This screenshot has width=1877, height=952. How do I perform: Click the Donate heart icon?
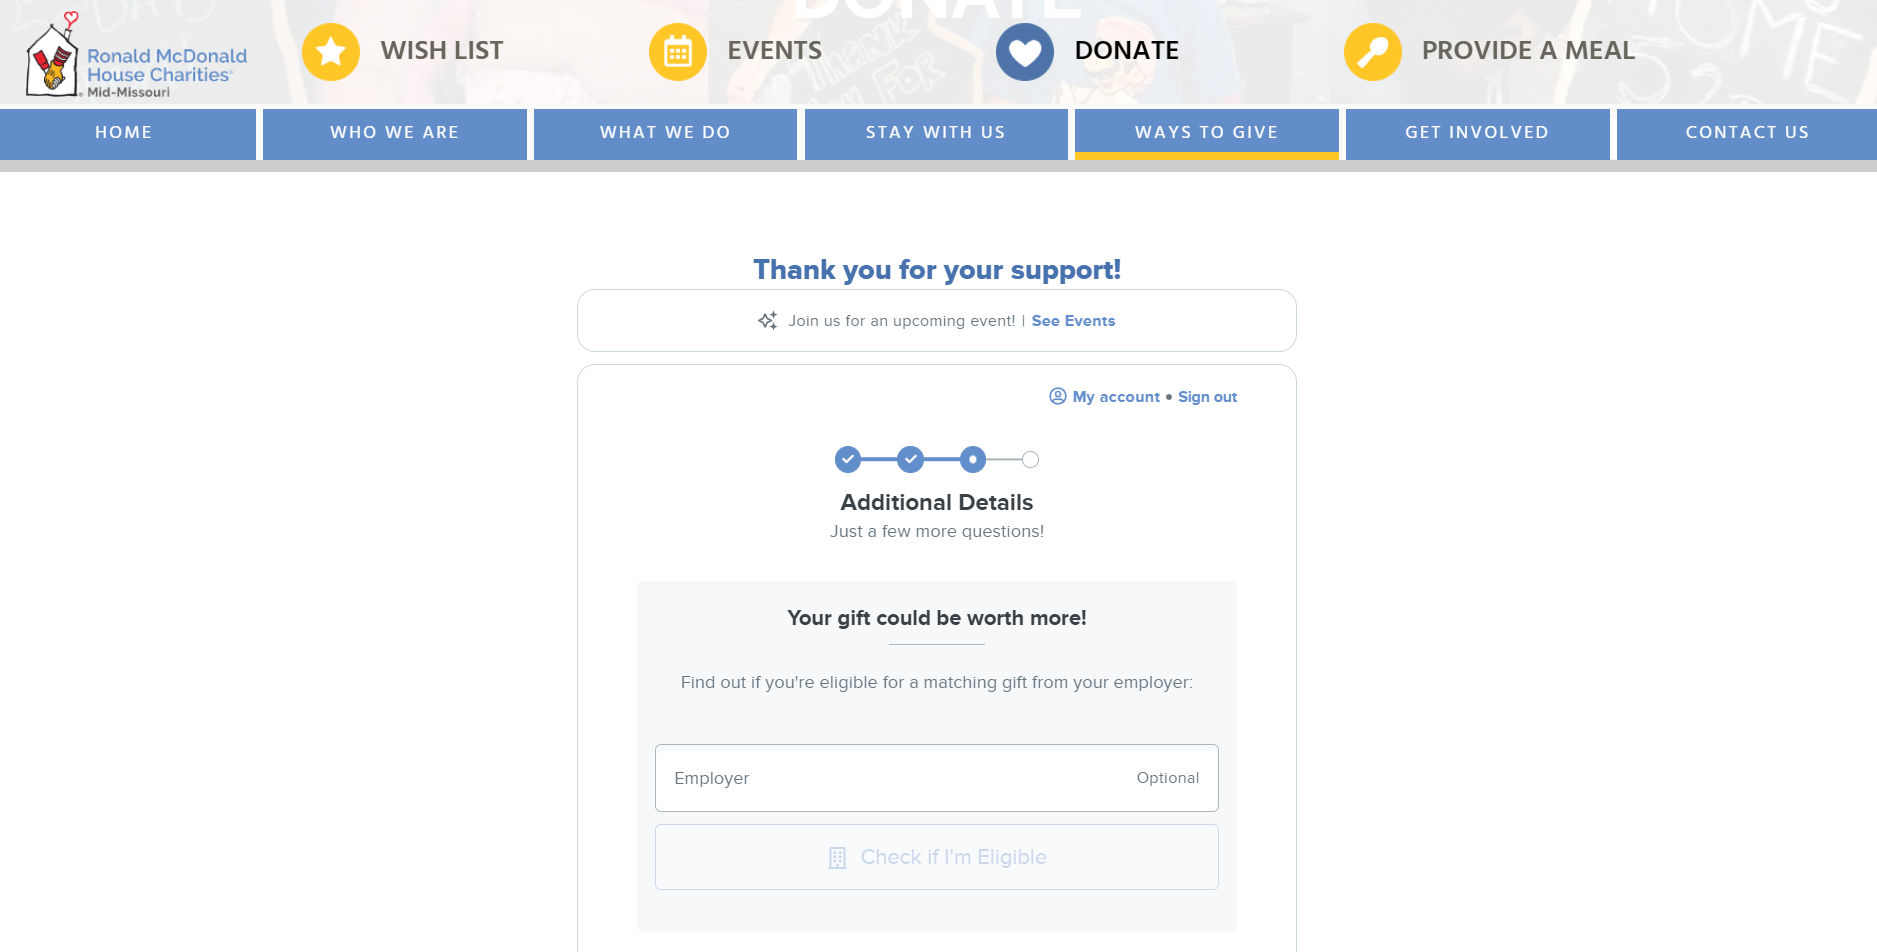click(x=1025, y=52)
